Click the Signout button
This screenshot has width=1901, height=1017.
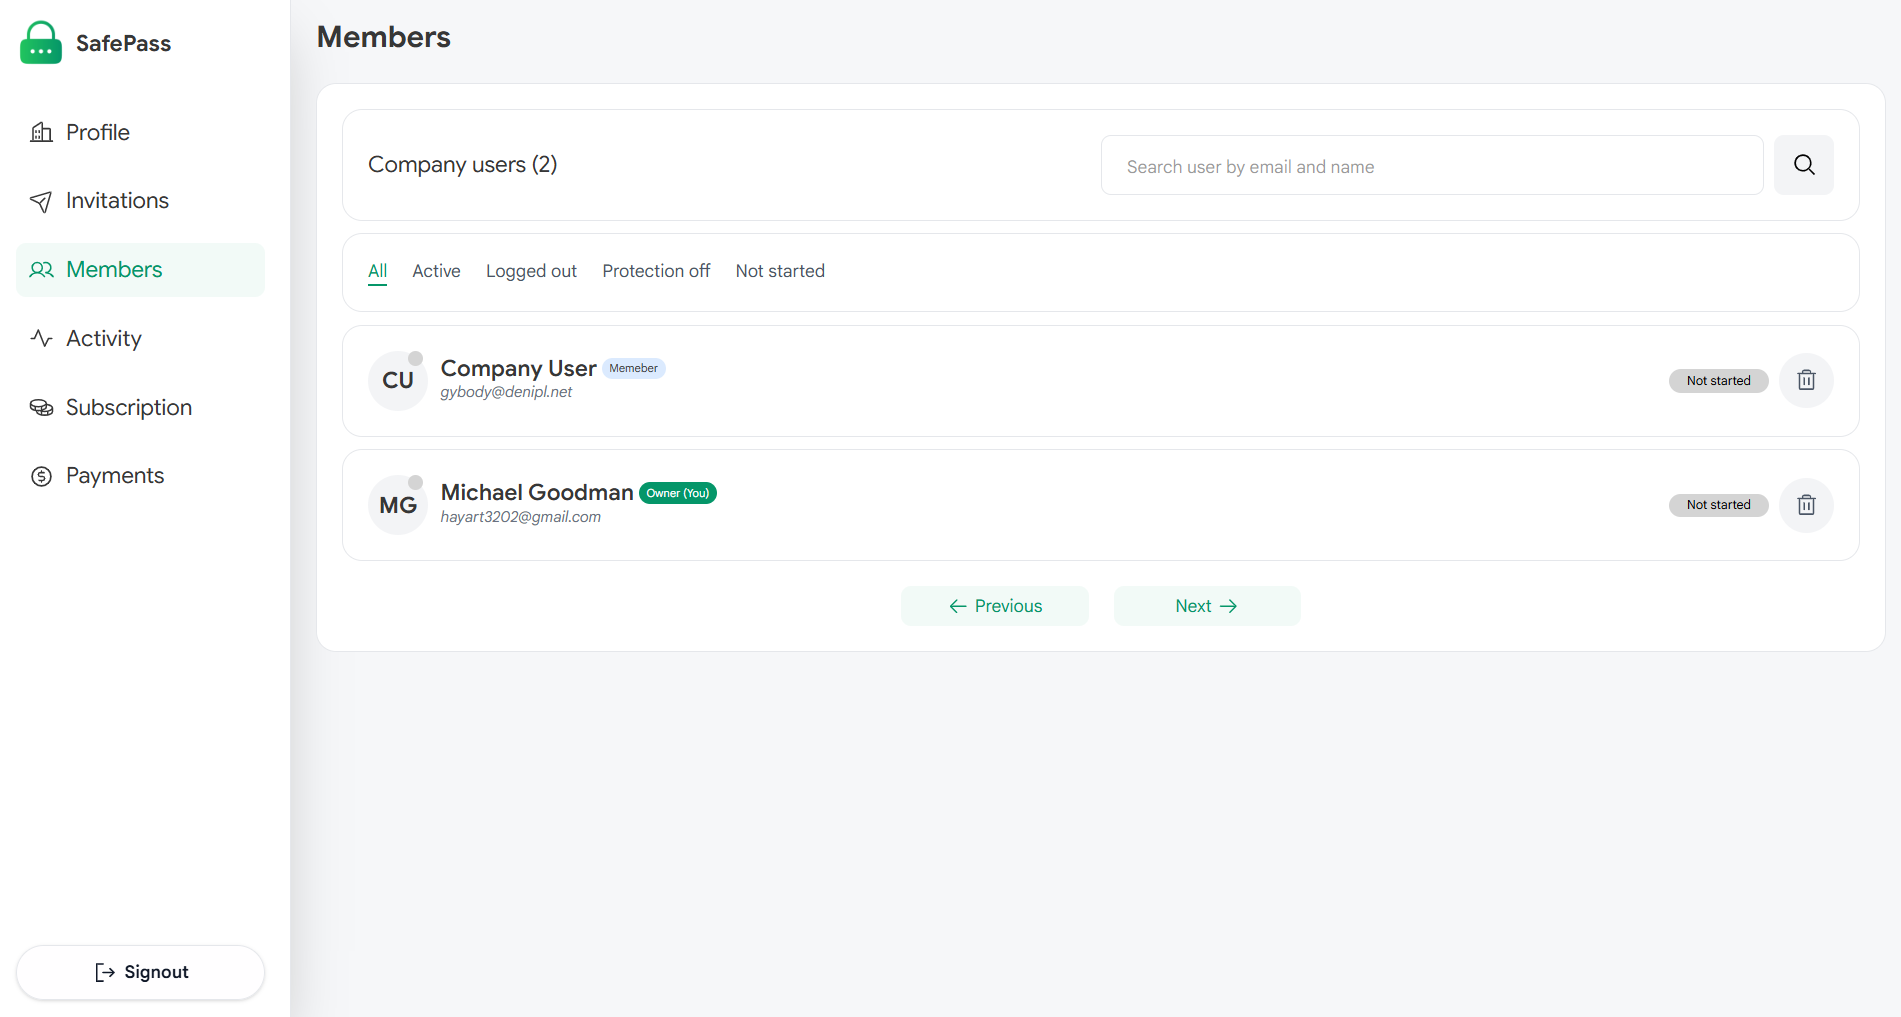pyautogui.click(x=140, y=972)
